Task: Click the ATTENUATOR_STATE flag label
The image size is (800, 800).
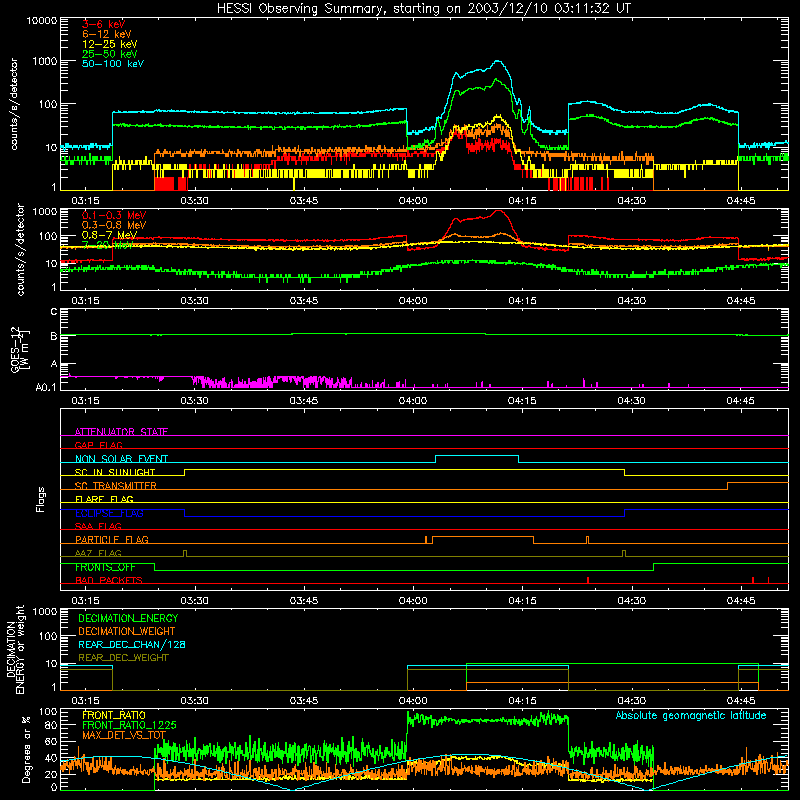Action: (x=121, y=432)
